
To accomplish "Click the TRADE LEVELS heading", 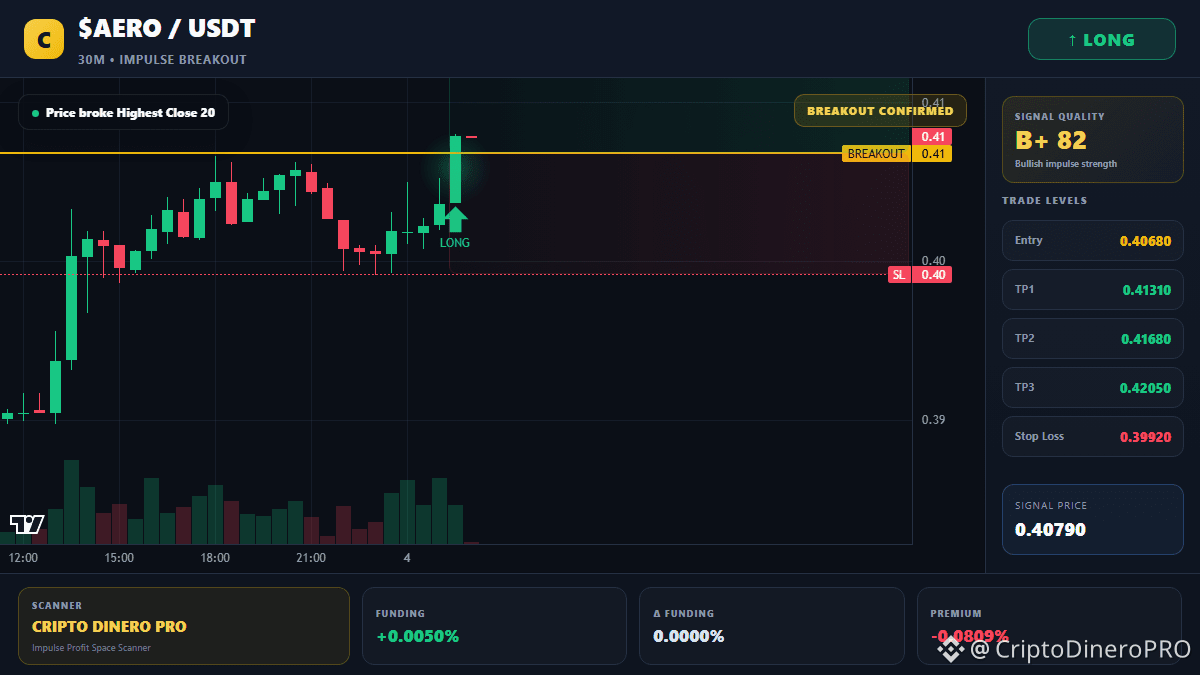I will pyautogui.click(x=1044, y=201).
